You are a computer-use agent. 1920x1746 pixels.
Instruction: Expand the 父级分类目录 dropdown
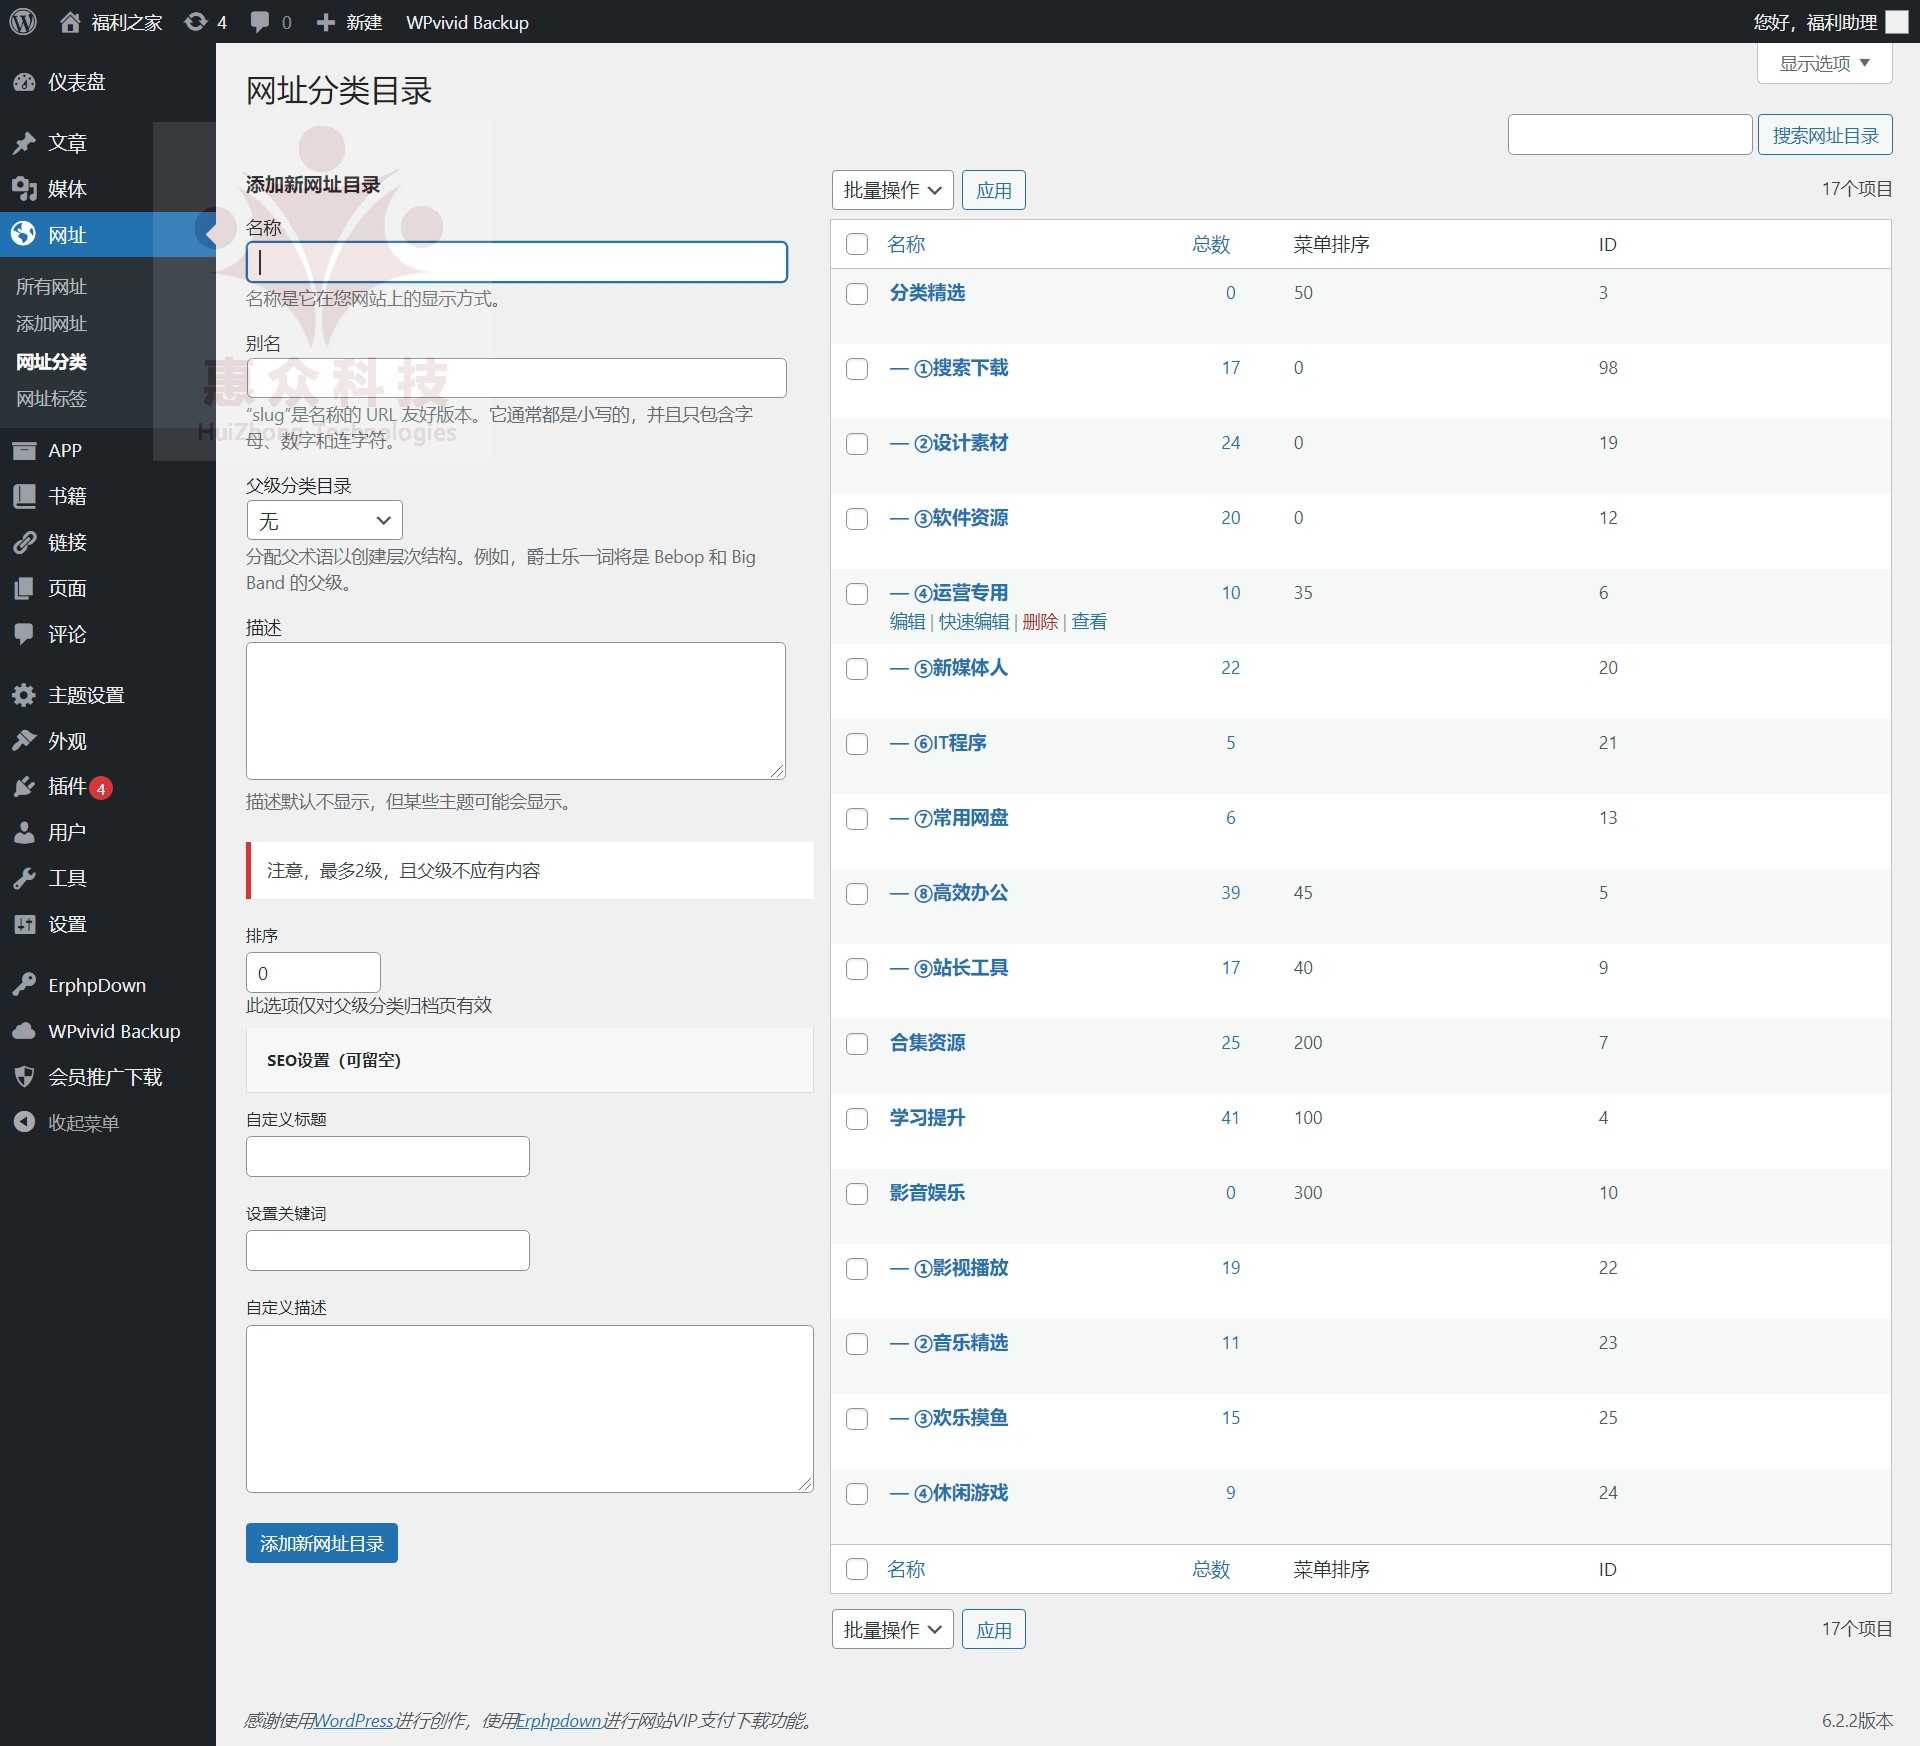point(324,520)
